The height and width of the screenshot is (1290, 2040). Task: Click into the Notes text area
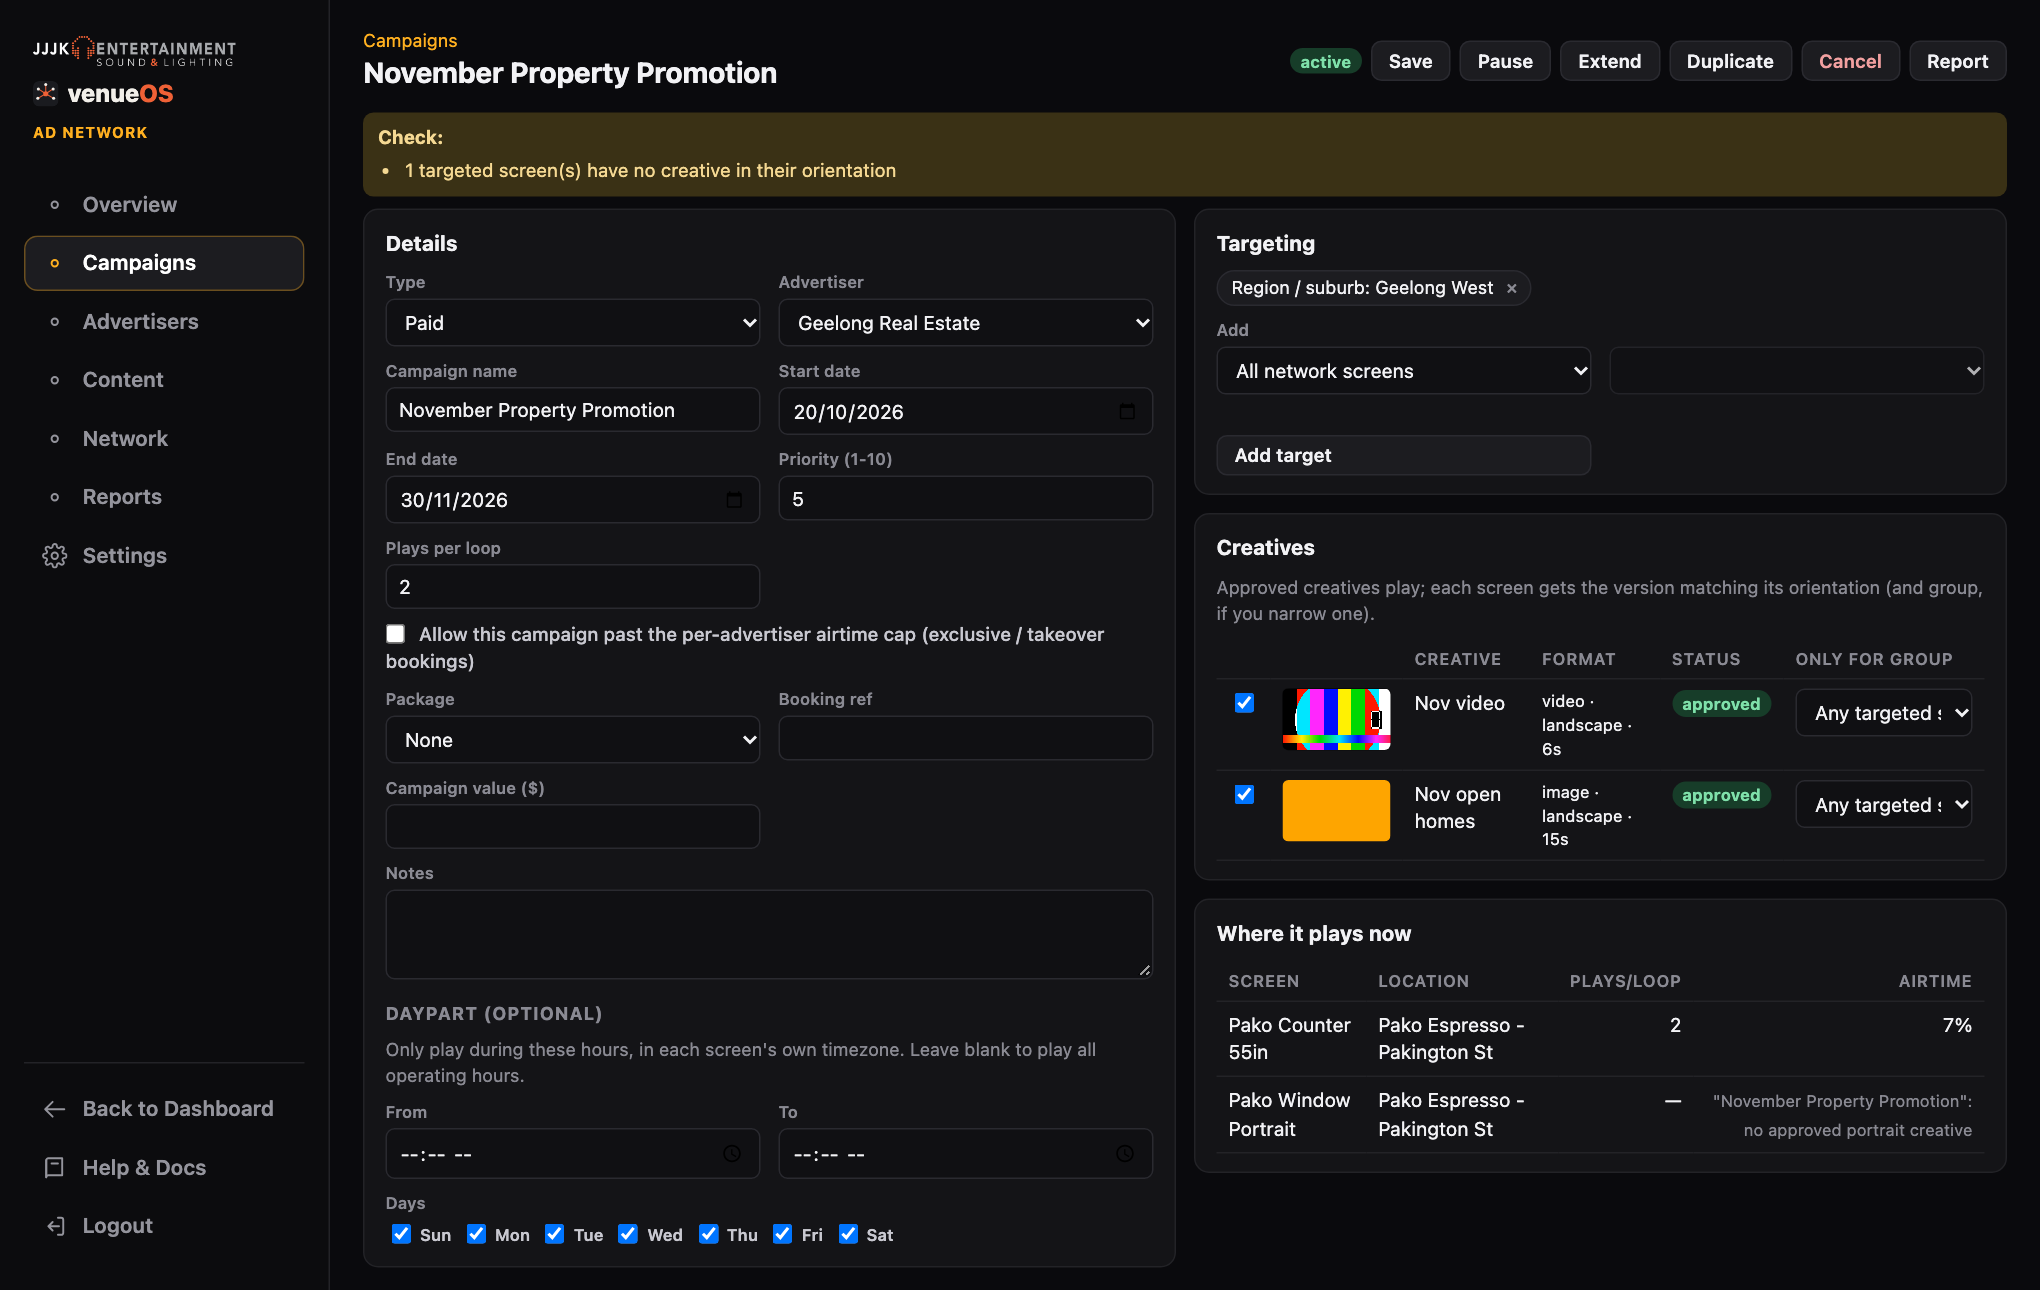point(769,934)
